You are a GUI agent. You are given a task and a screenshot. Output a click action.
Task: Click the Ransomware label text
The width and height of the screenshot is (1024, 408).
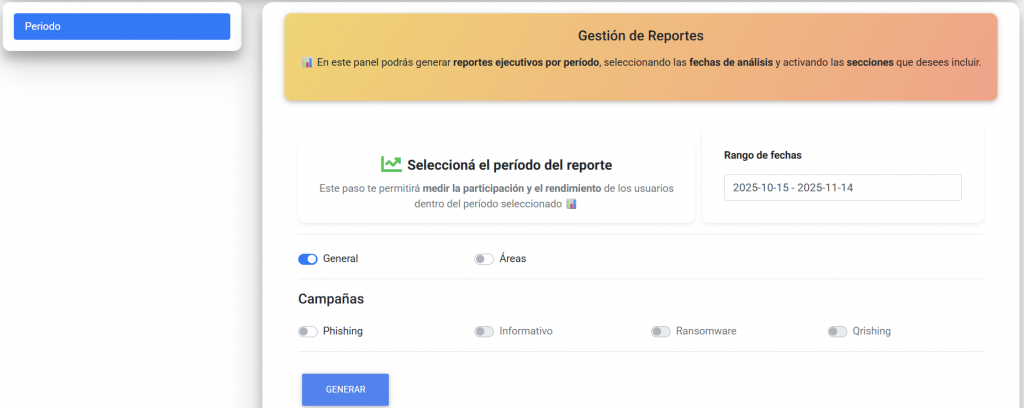(706, 331)
